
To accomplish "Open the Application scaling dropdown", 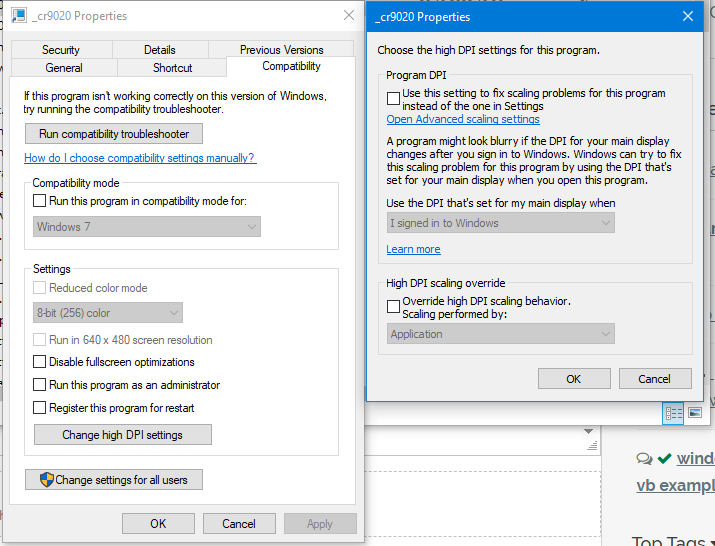I will pyautogui.click(x=500, y=334).
